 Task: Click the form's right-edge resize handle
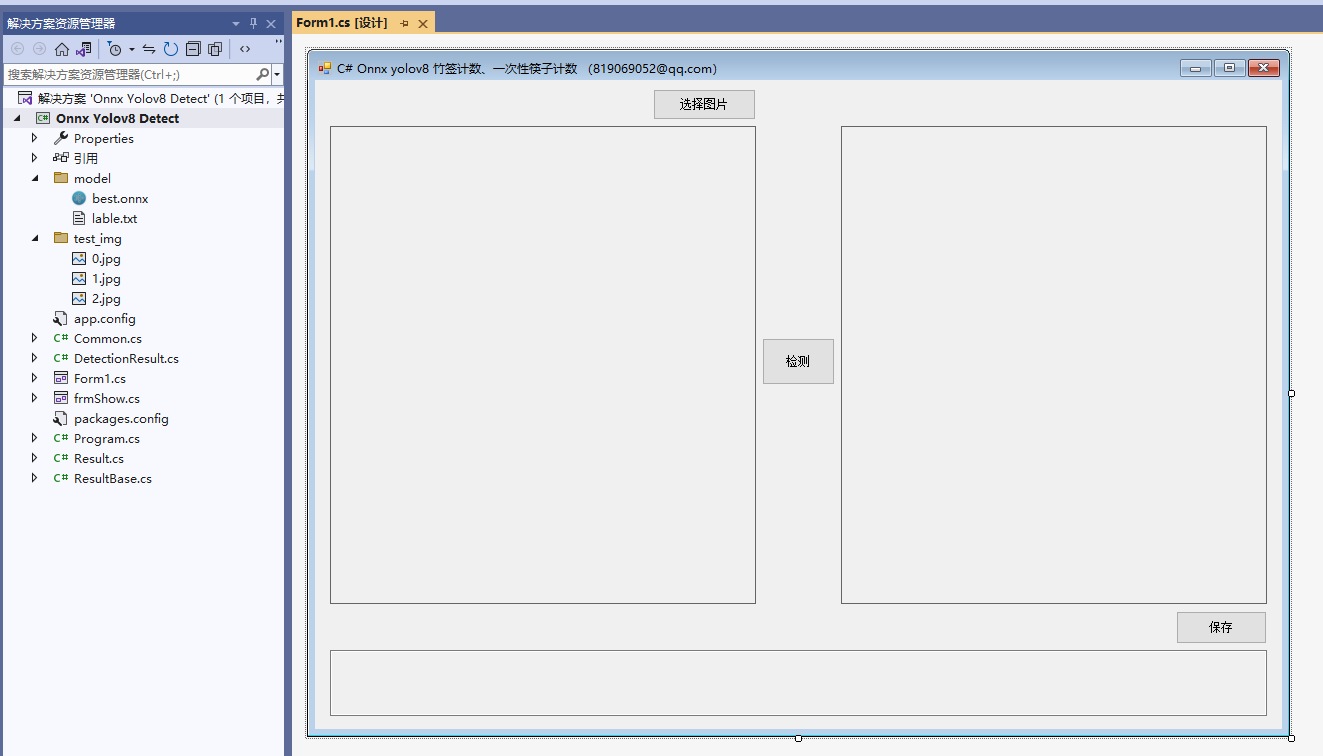tap(1291, 393)
